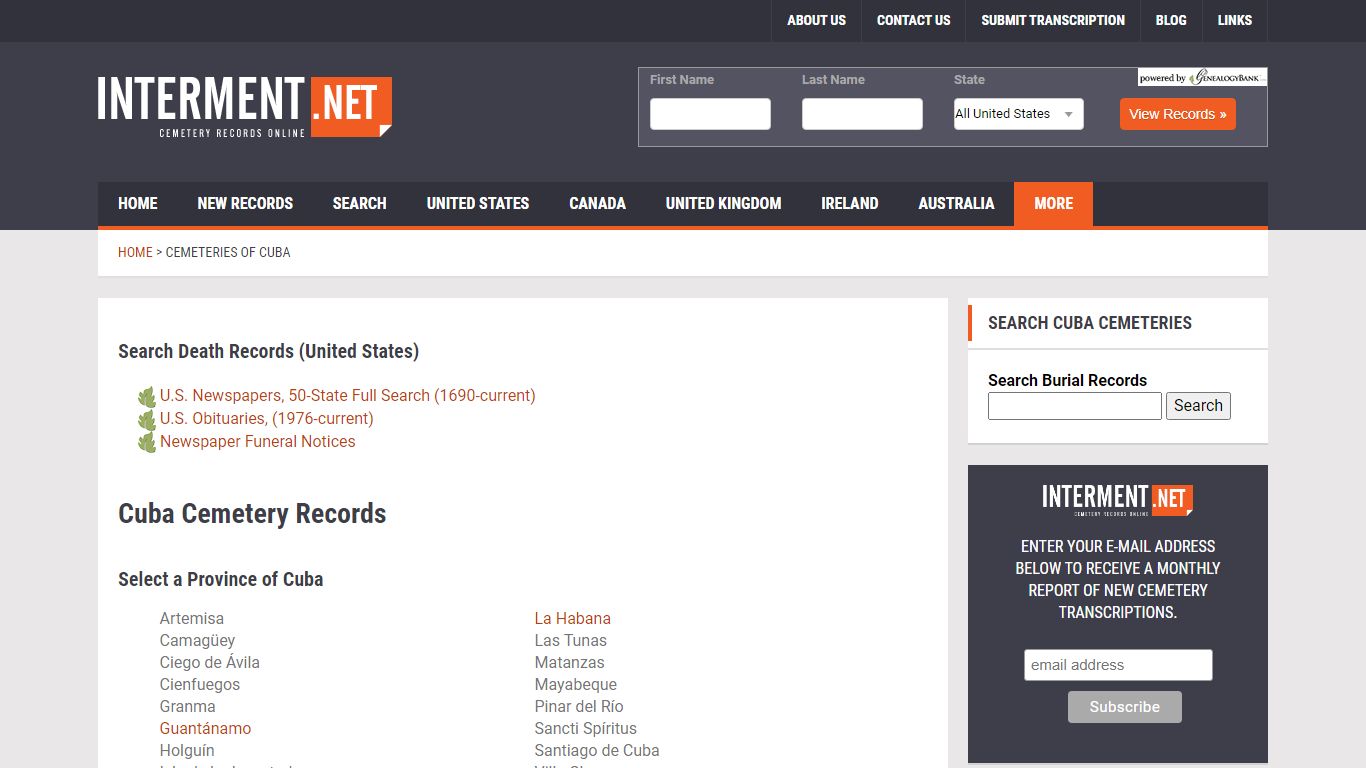Click the Holguín province text
Image resolution: width=1366 pixels, height=768 pixels.
[x=187, y=751]
